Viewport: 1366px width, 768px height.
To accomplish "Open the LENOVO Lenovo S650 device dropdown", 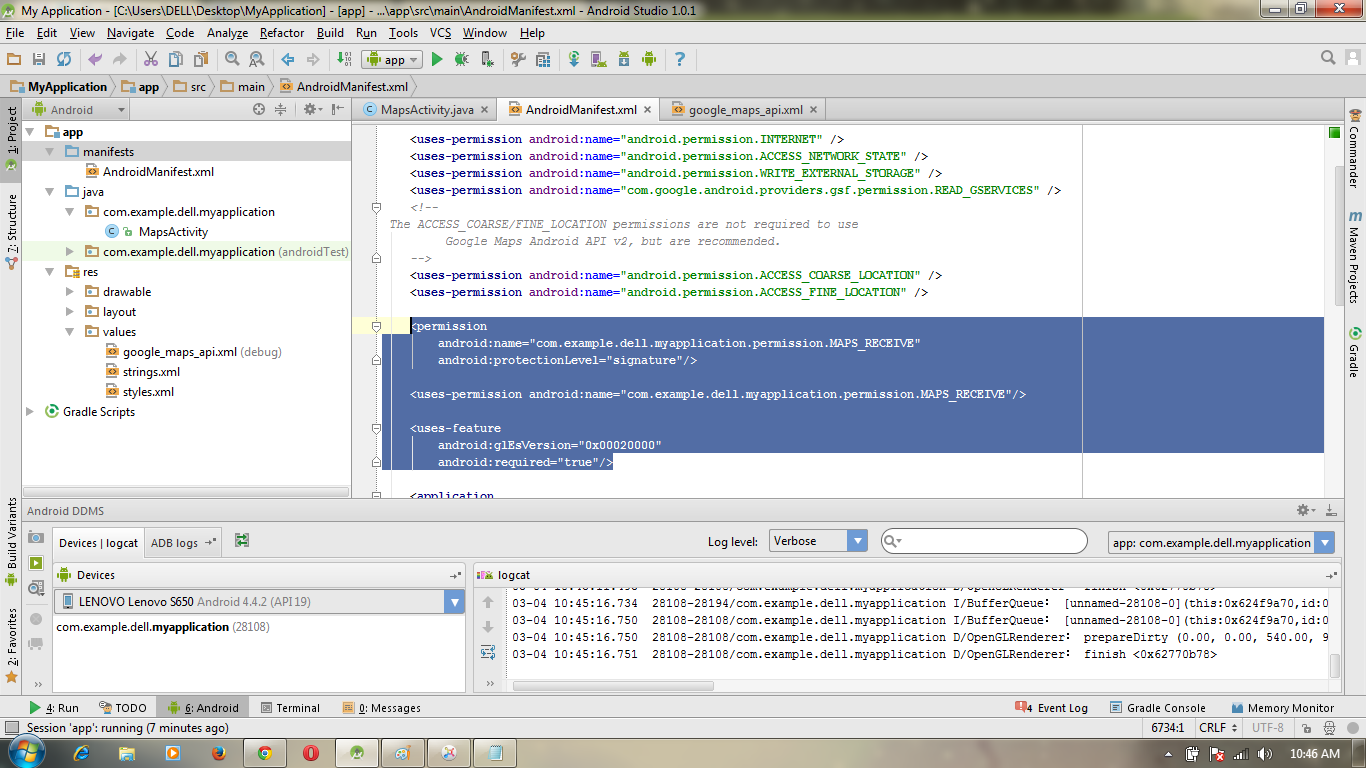I will pyautogui.click(x=260, y=602).
